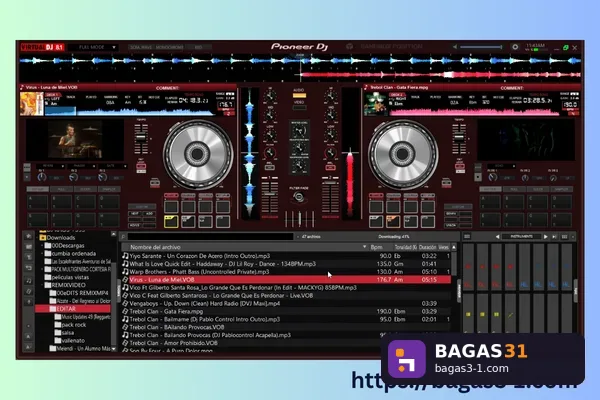Select the Downloads folder in tree
Viewport: 600px width, 400px height.
click(61, 238)
